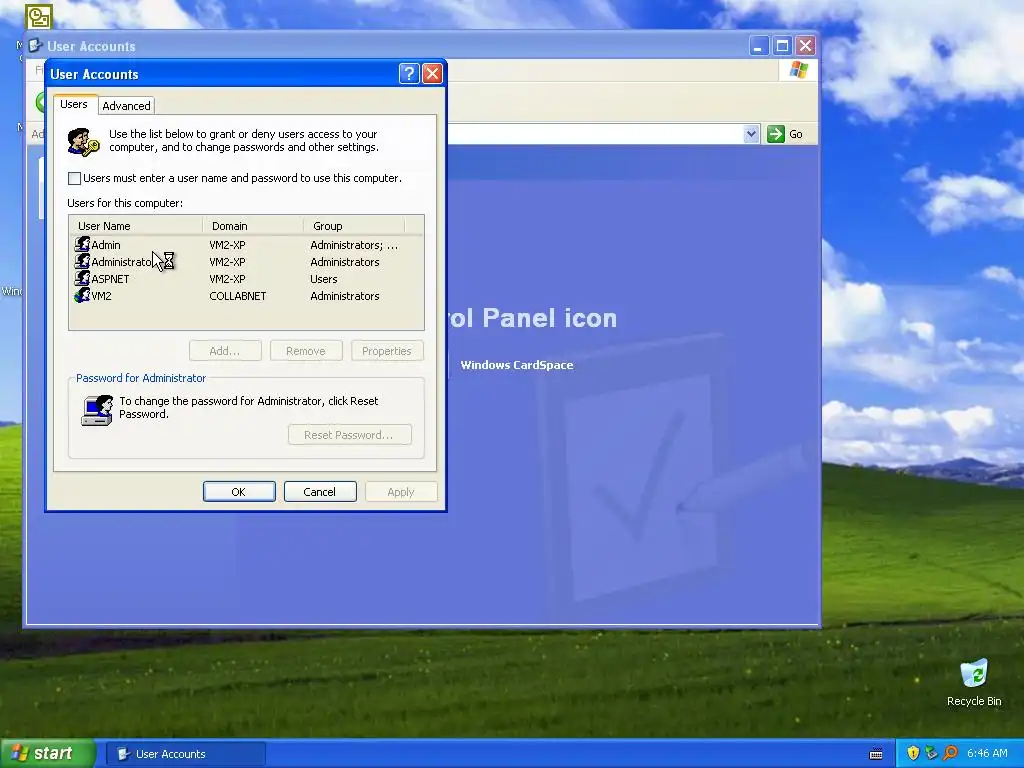Click the user-with-keys icon at top
1024x768 pixels.
pos(83,142)
